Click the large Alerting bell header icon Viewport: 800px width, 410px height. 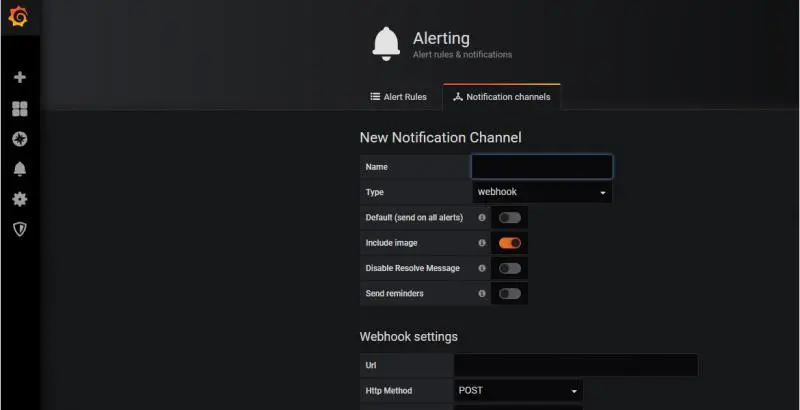tap(386, 44)
